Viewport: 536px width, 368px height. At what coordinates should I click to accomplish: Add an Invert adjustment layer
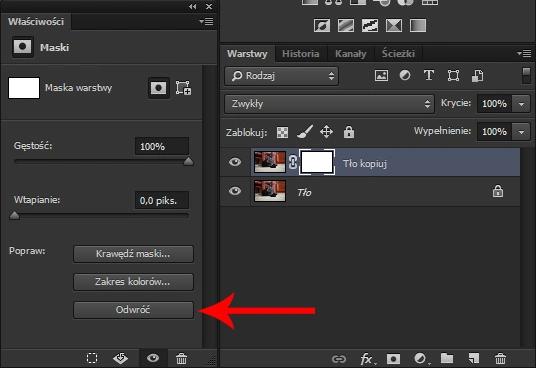322,25
